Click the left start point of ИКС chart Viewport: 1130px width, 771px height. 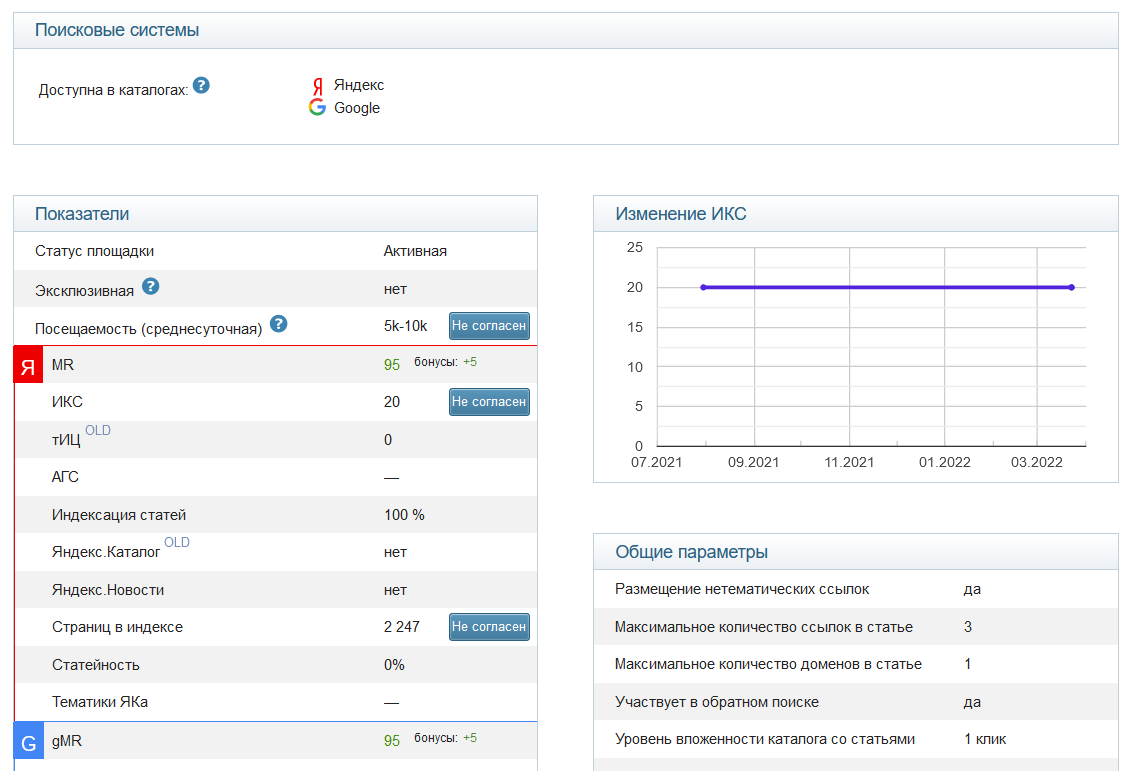pyautogui.click(x=703, y=287)
